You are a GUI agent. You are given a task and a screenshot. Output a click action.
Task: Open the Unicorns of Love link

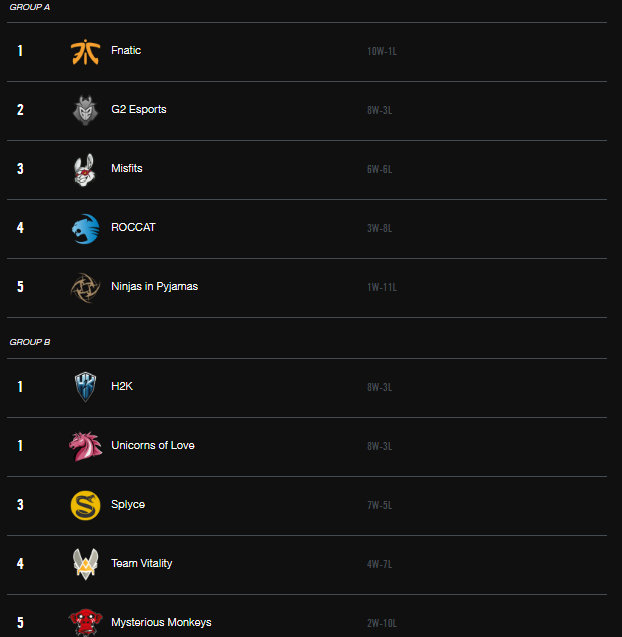(153, 445)
